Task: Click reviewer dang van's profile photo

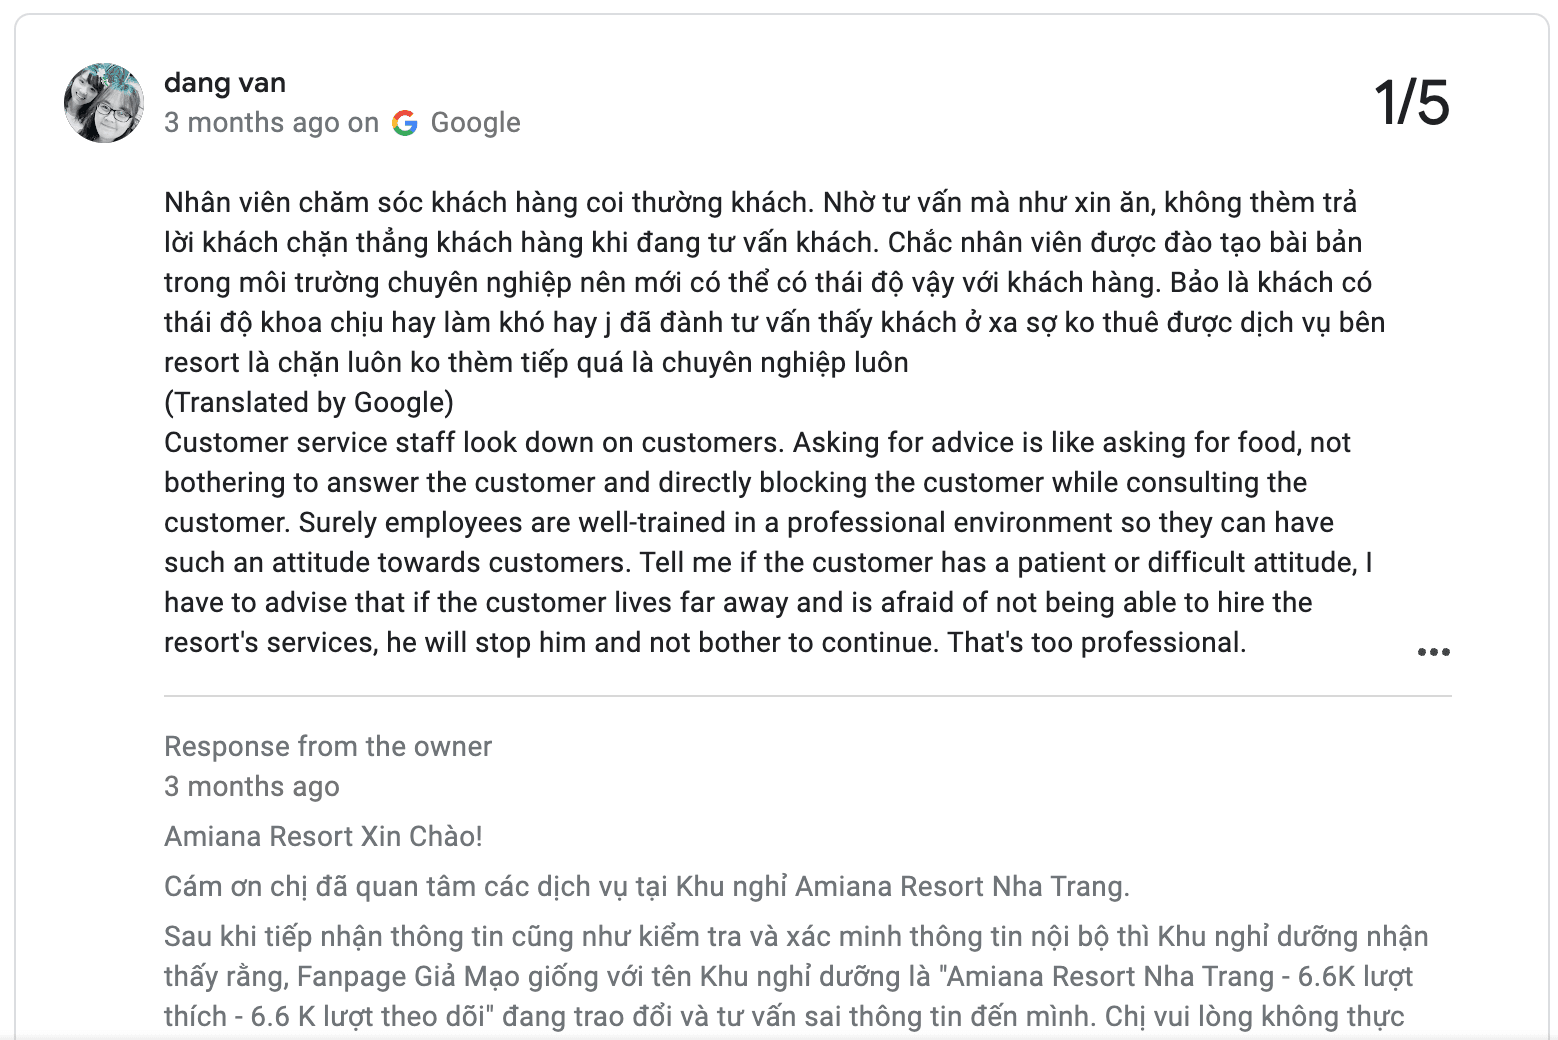Action: (104, 103)
